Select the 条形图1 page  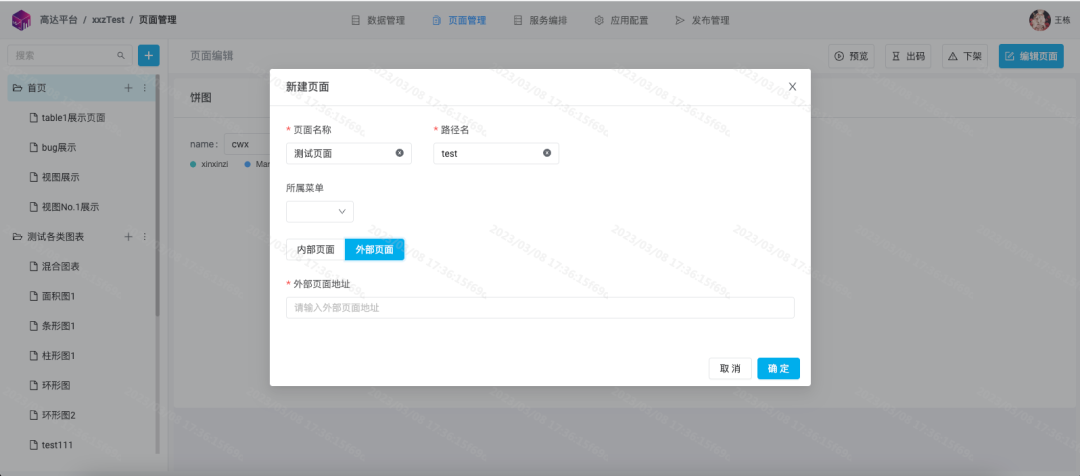[58, 326]
